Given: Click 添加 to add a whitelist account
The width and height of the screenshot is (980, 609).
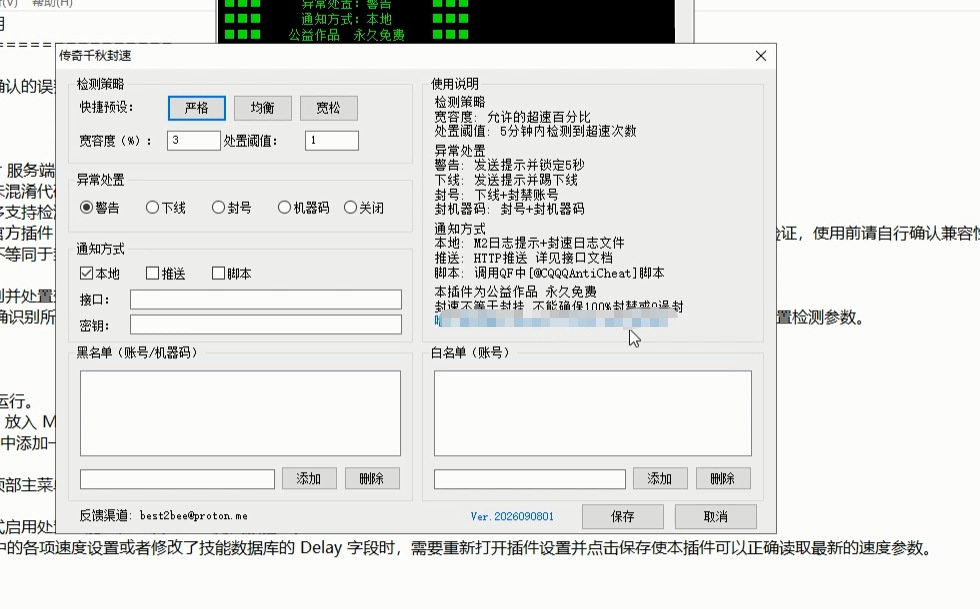Looking at the screenshot, I should [660, 479].
